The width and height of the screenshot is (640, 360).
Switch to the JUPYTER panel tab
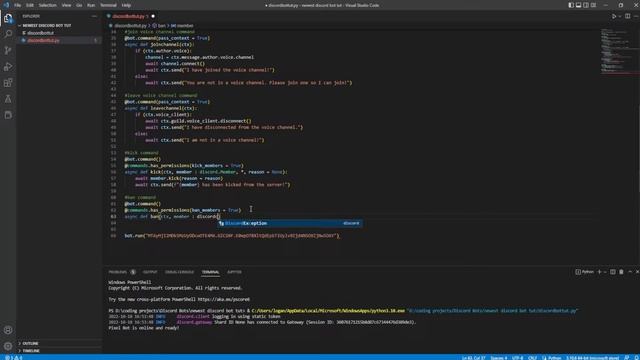(x=234, y=272)
